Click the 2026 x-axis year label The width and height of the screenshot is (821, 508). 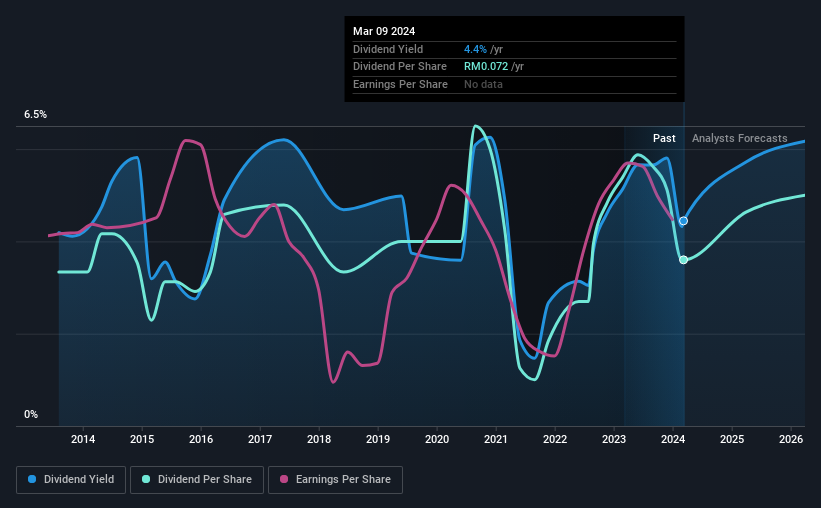(x=791, y=439)
